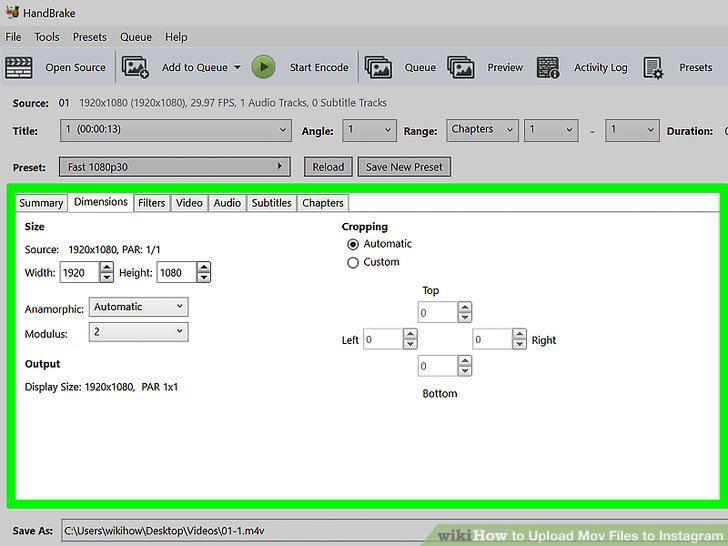
Task: Open the ending chapter dropdown
Action: 632,130
